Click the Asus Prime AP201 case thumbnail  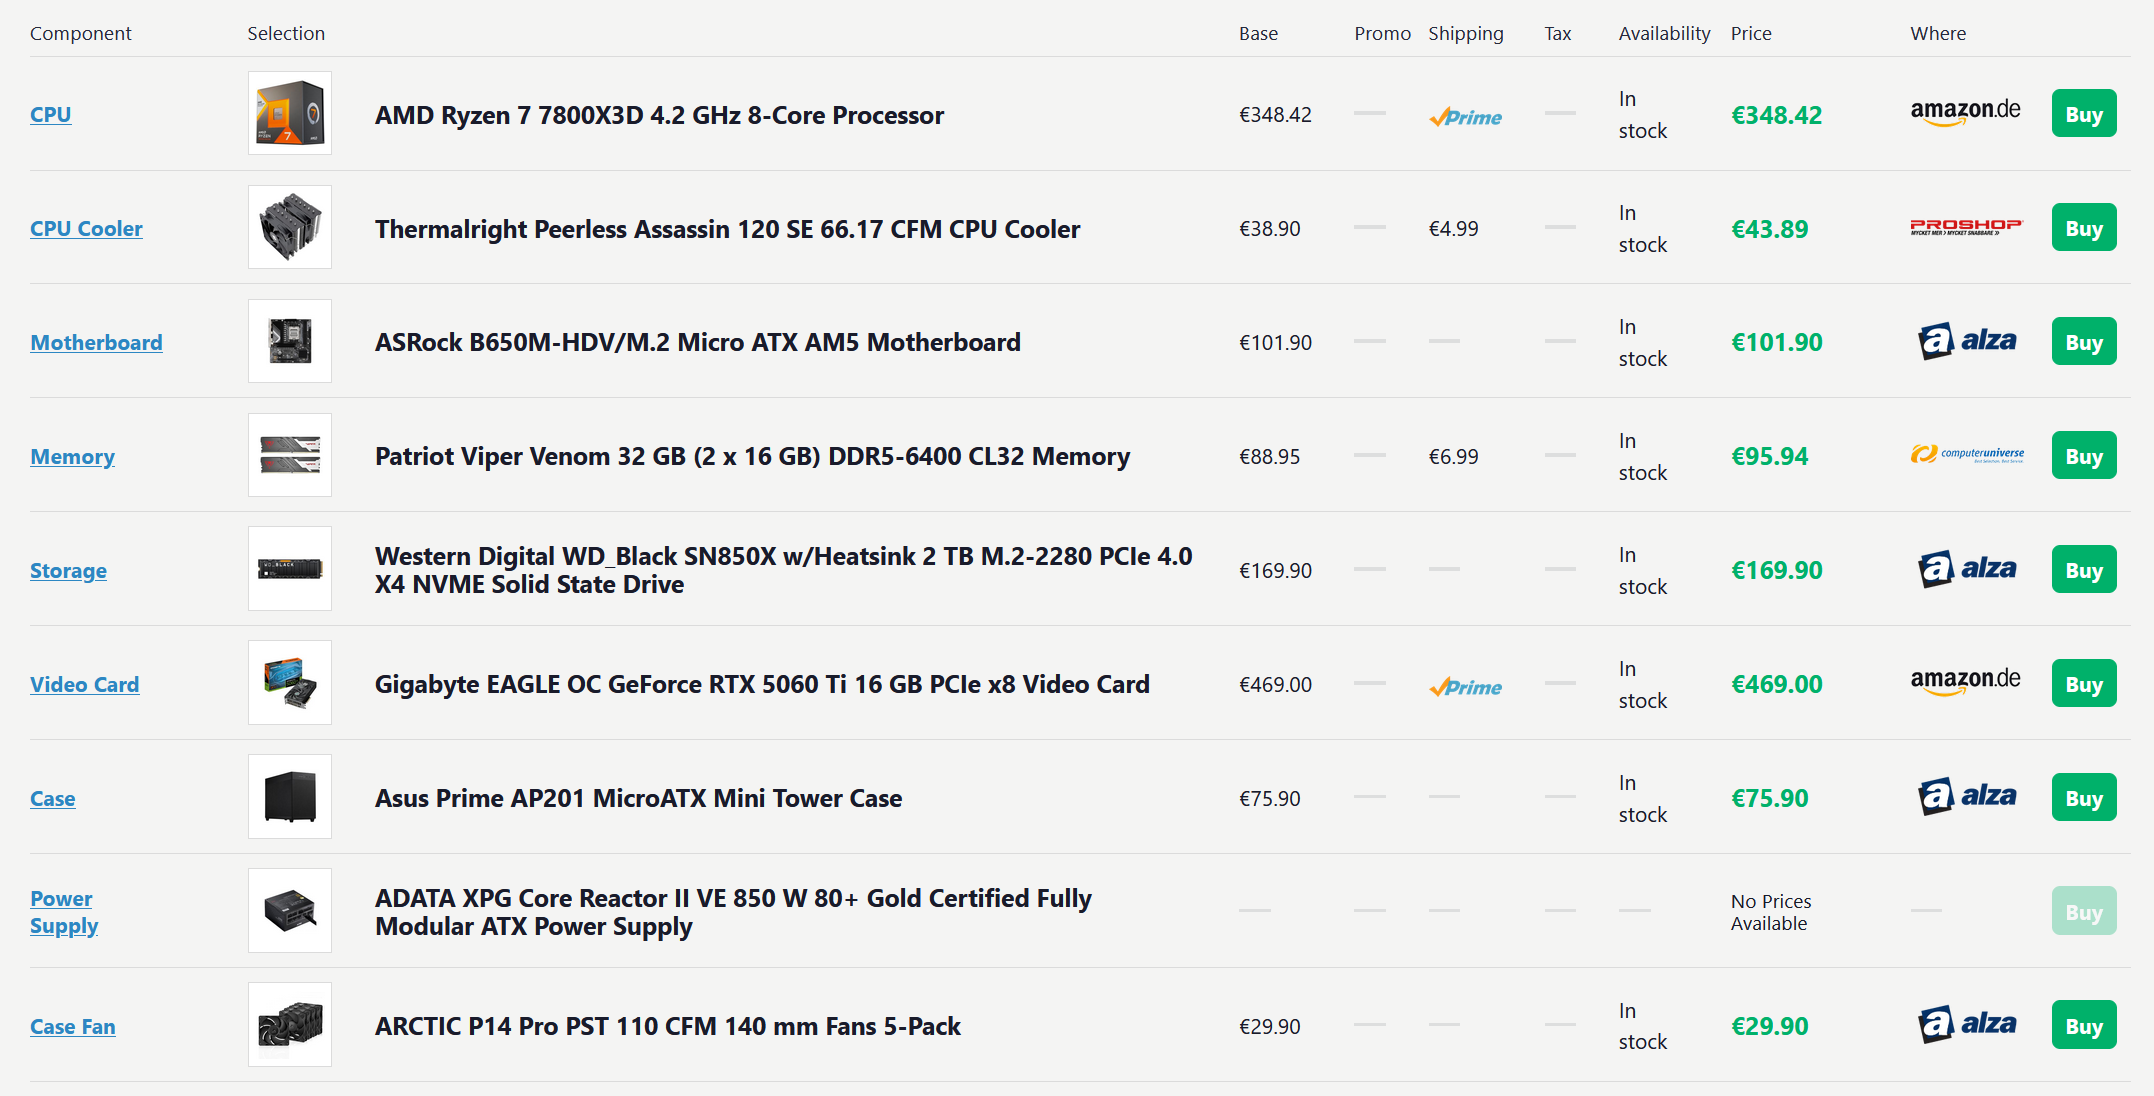point(290,797)
